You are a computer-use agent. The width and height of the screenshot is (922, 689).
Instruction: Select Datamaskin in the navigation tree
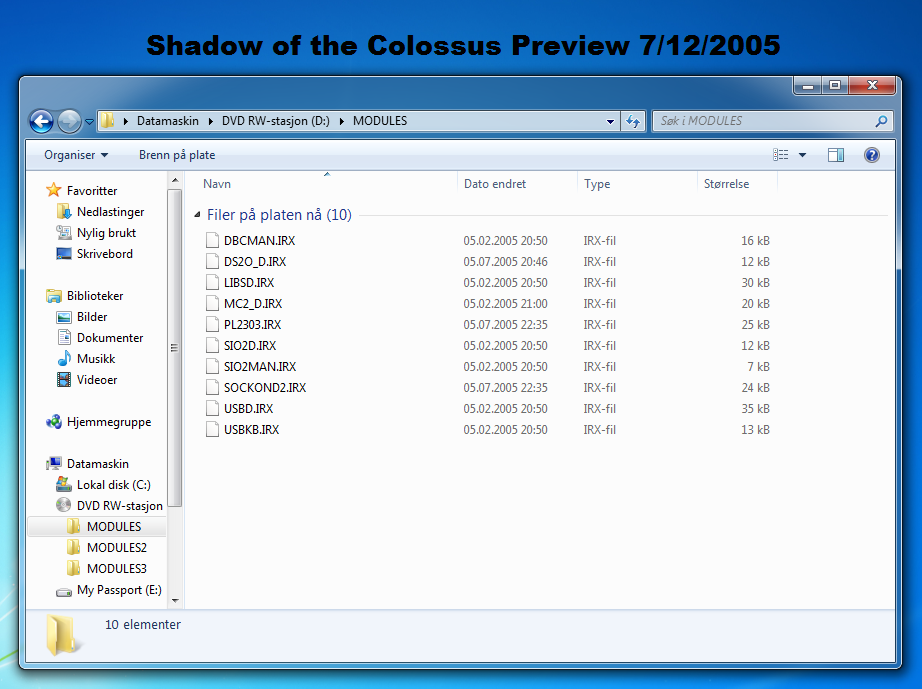click(x=98, y=464)
